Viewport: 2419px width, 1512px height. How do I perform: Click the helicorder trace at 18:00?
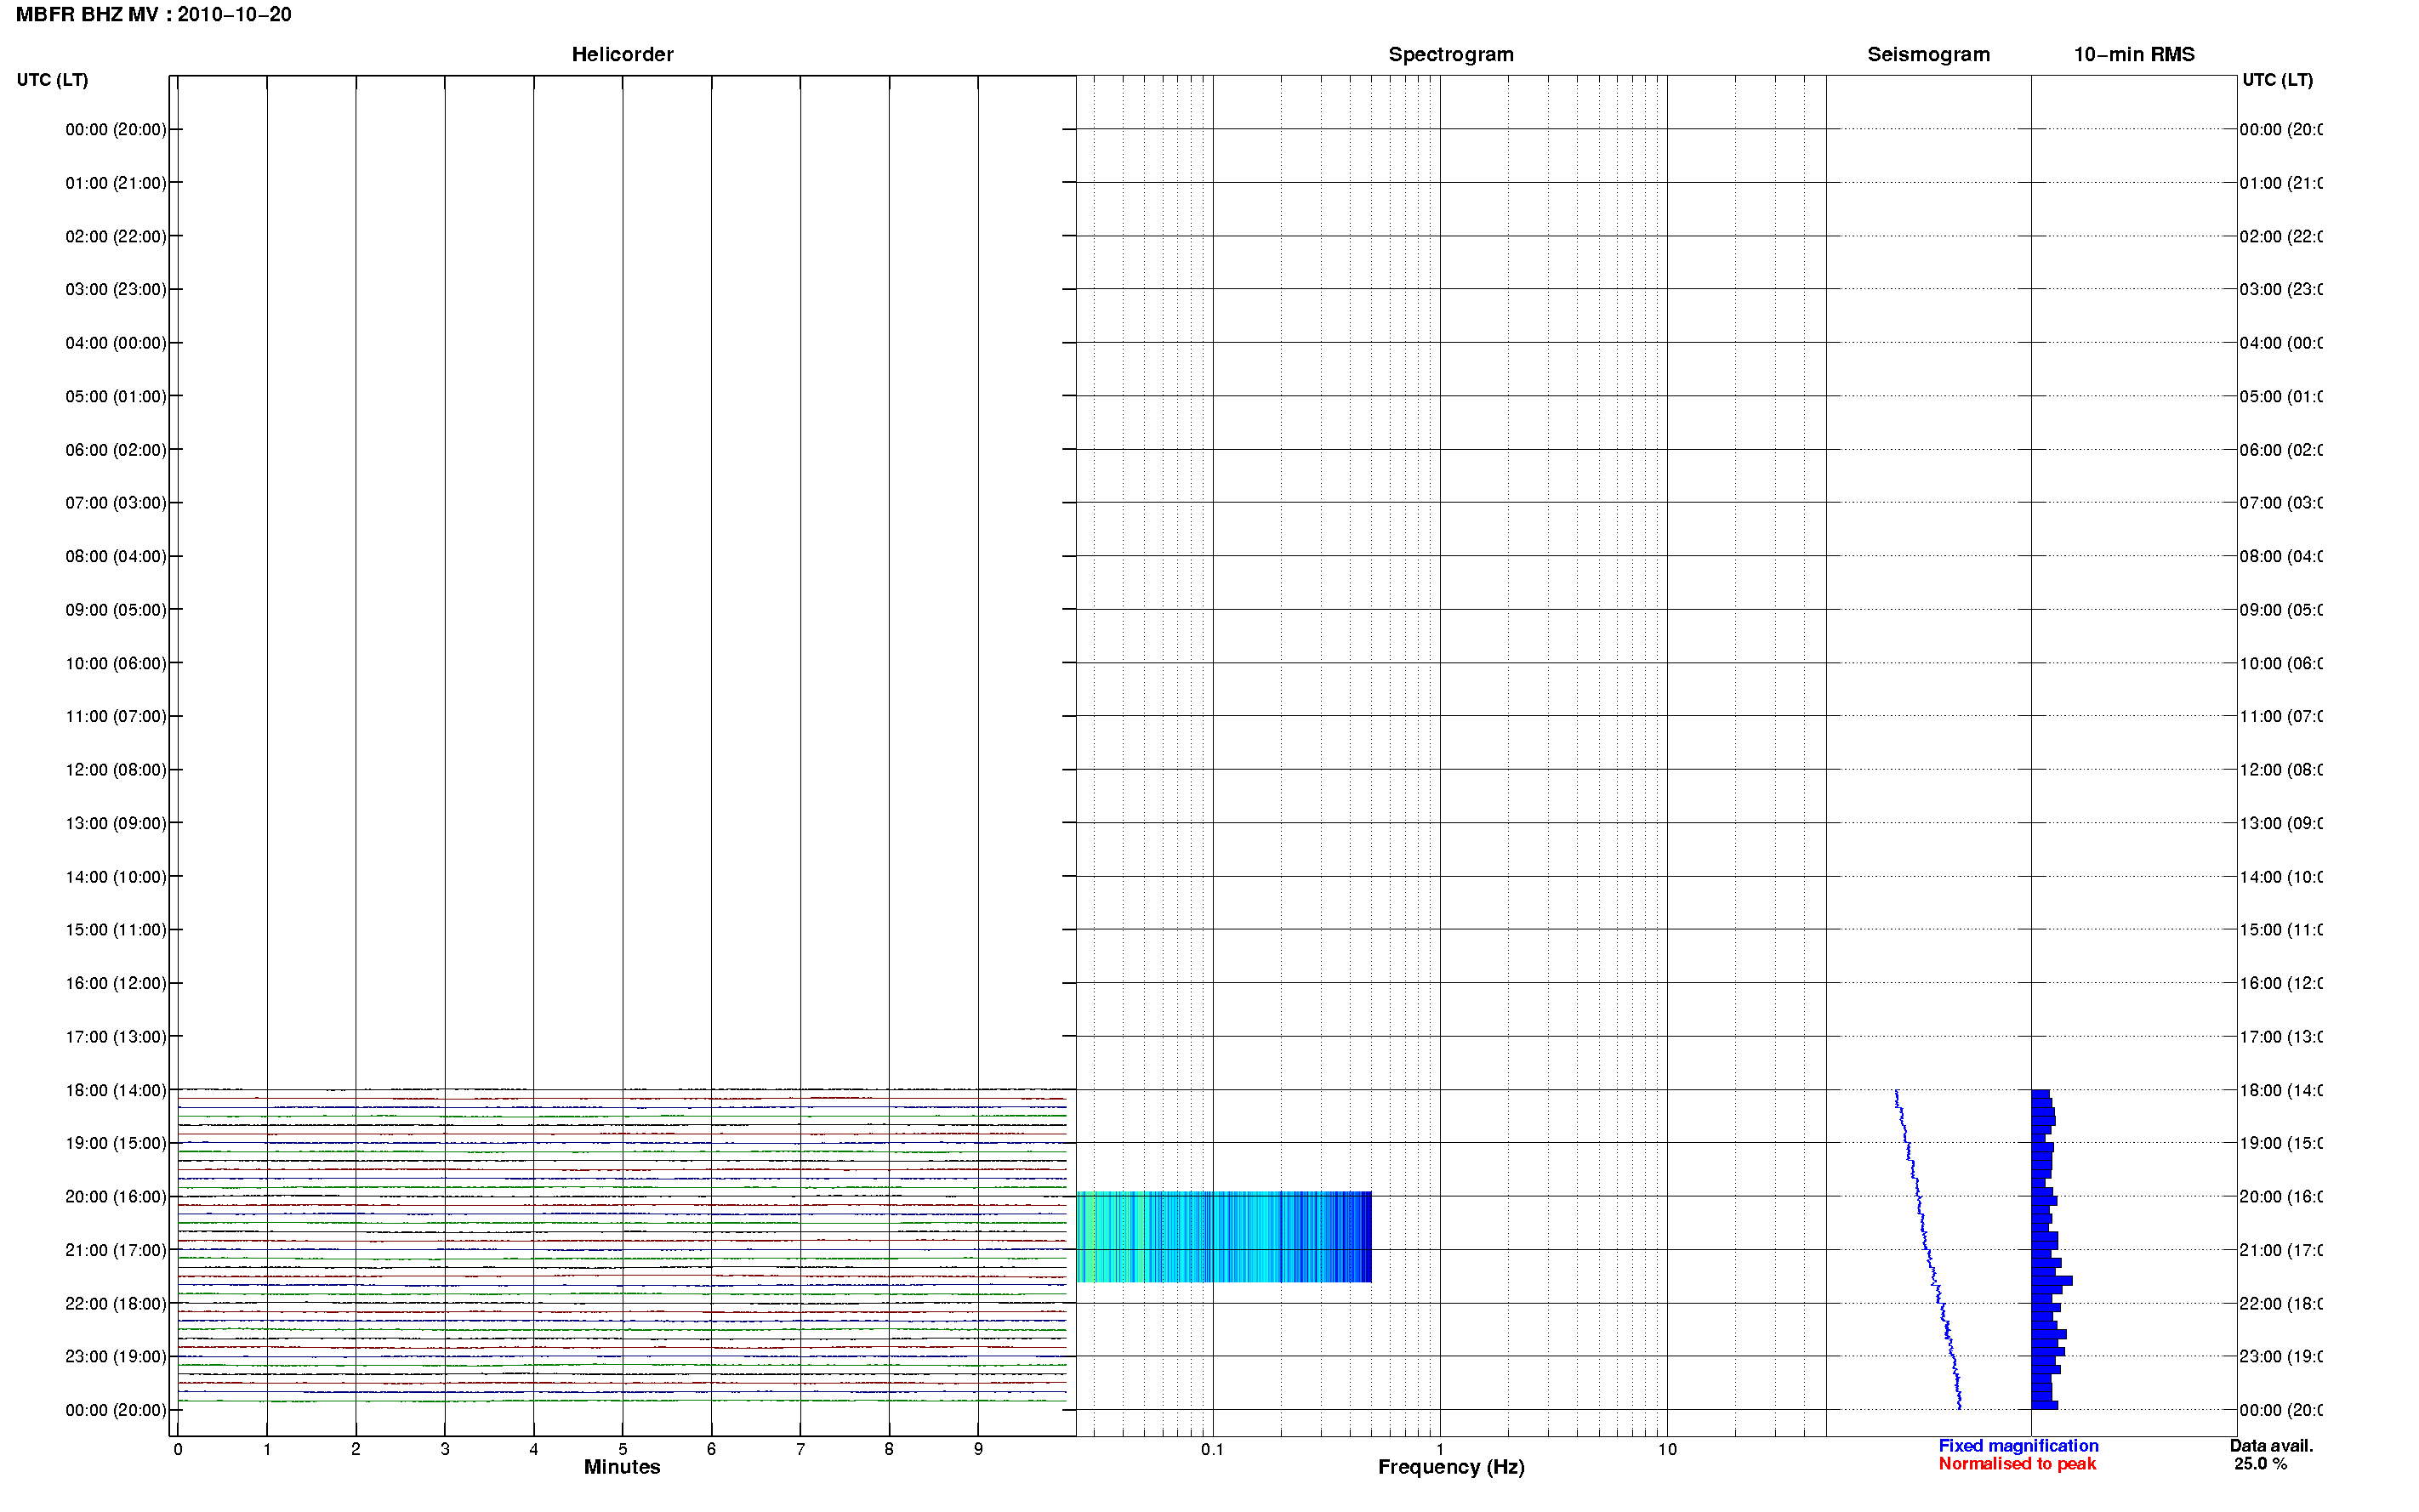pyautogui.click(x=622, y=1089)
